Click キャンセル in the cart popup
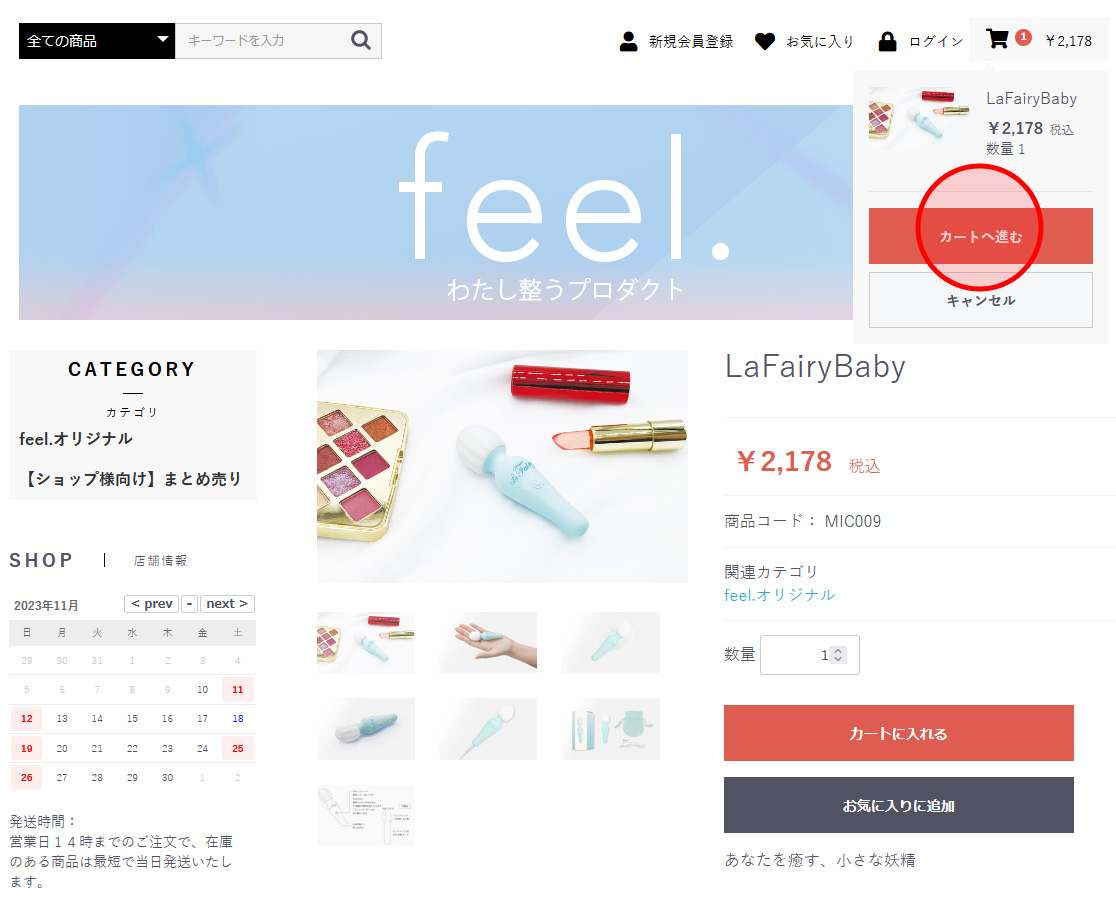 tap(981, 300)
